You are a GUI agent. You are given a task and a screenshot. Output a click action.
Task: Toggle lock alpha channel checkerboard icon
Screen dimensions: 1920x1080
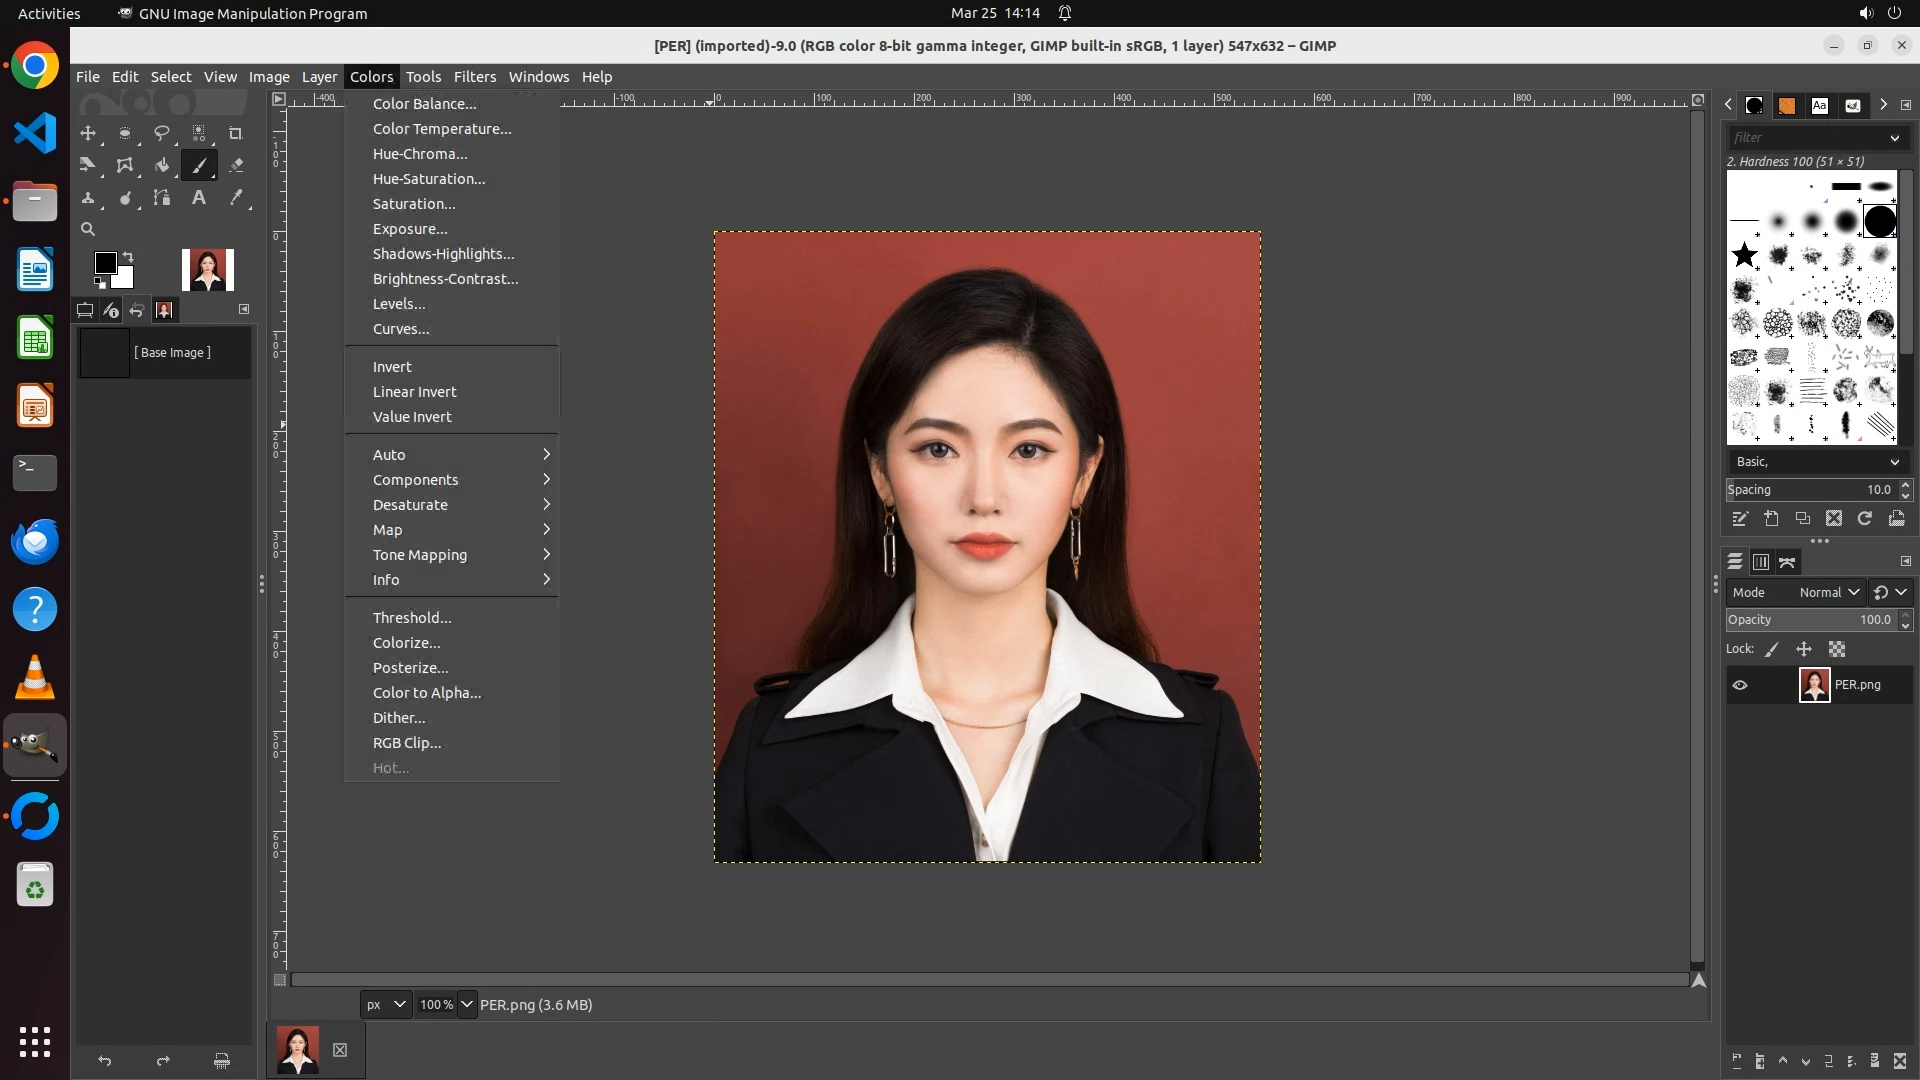click(1837, 649)
